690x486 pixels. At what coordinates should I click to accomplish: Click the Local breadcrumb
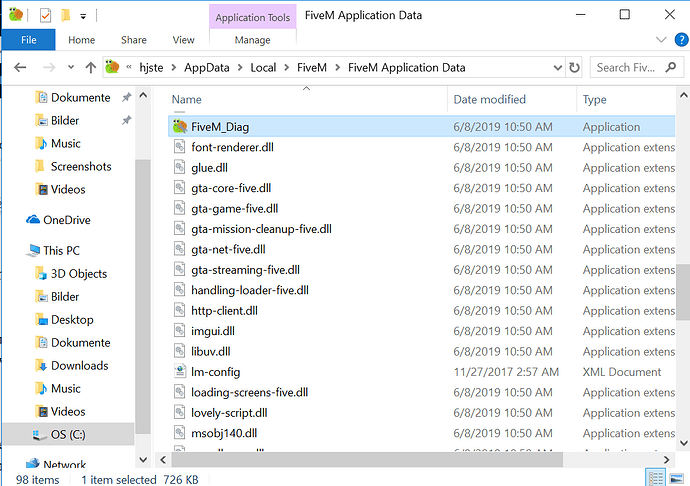pos(263,68)
